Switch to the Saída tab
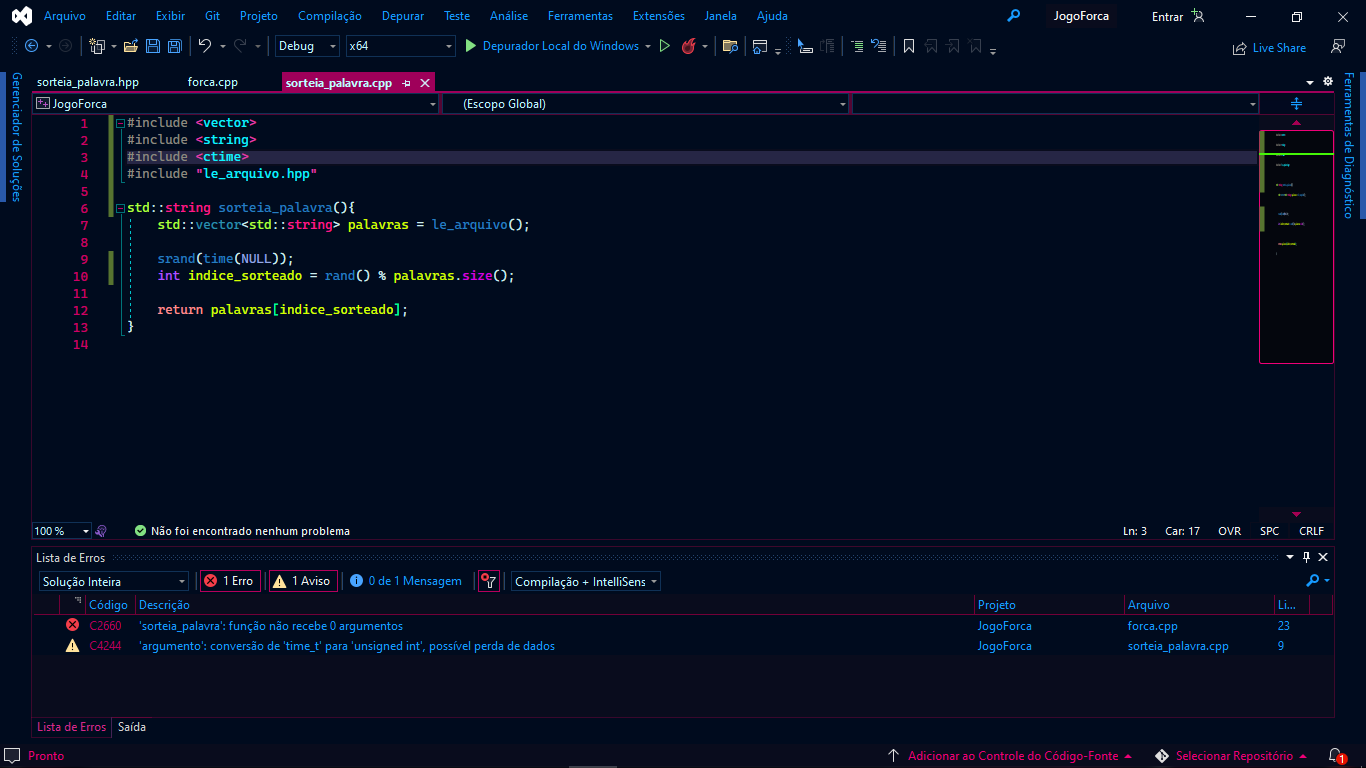1366x768 pixels. coord(132,727)
